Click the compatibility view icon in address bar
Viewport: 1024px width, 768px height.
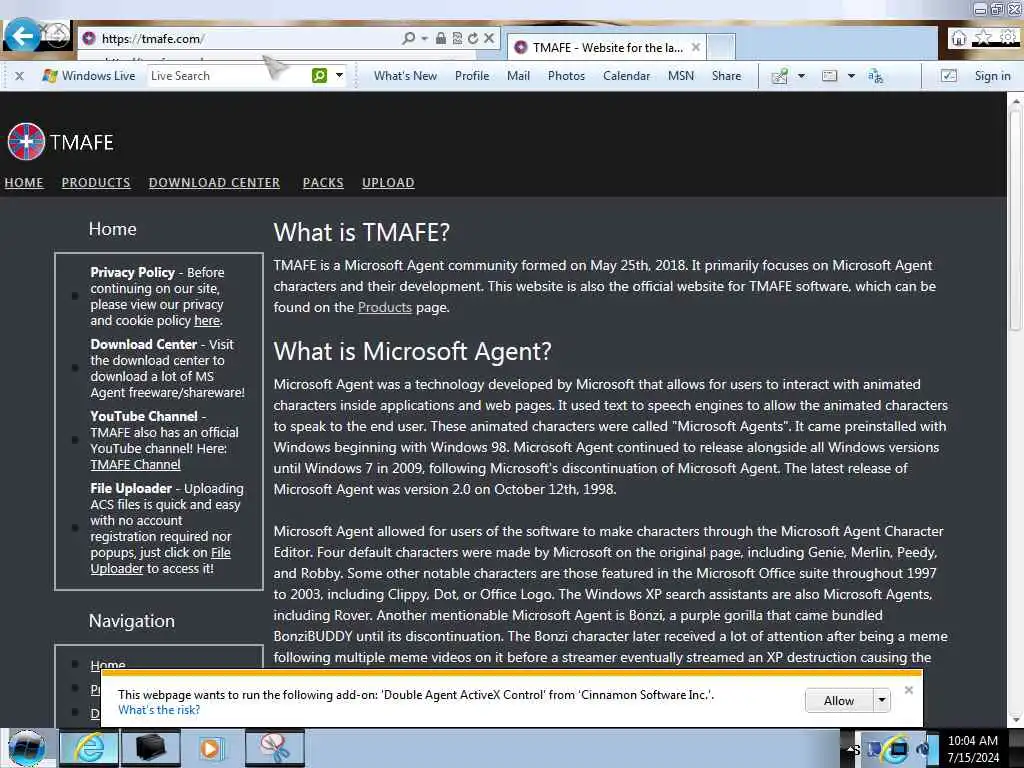tap(457, 39)
